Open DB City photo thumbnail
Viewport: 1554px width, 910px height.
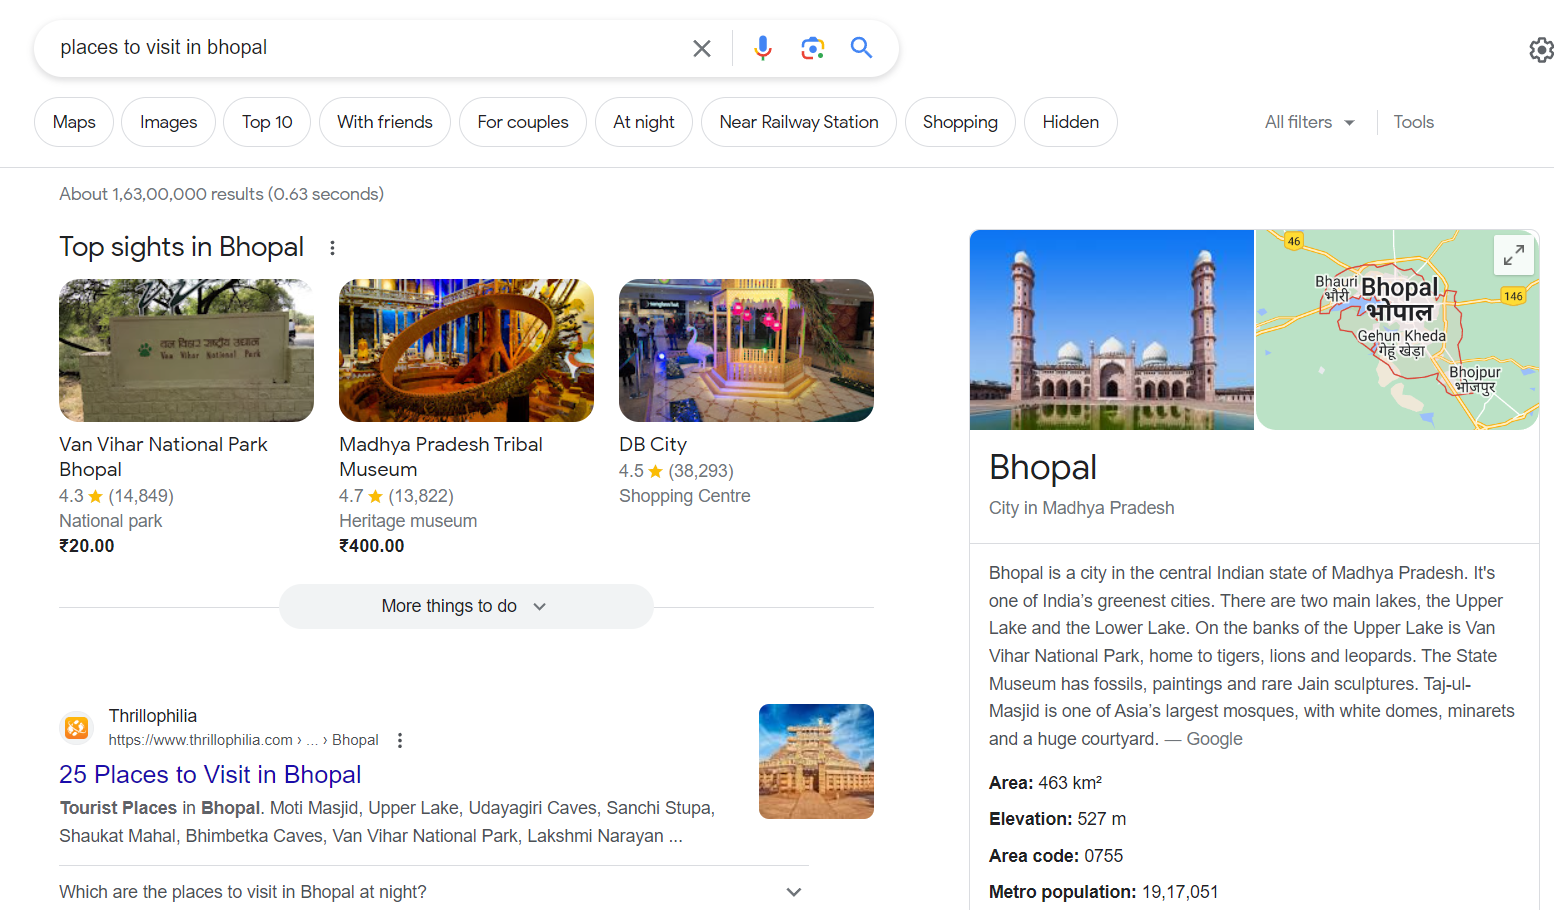[746, 350]
